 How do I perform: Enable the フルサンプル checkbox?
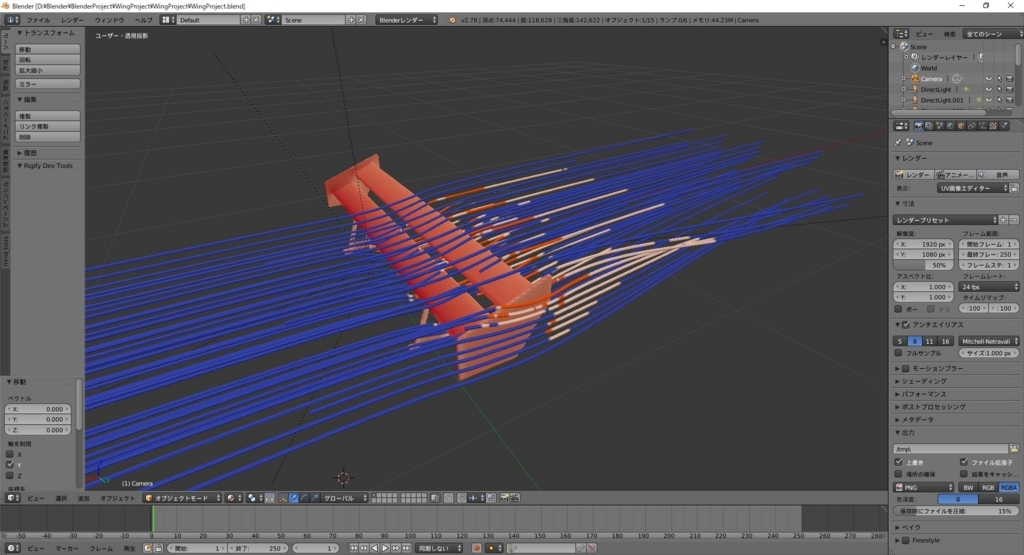pyautogui.click(x=899, y=353)
